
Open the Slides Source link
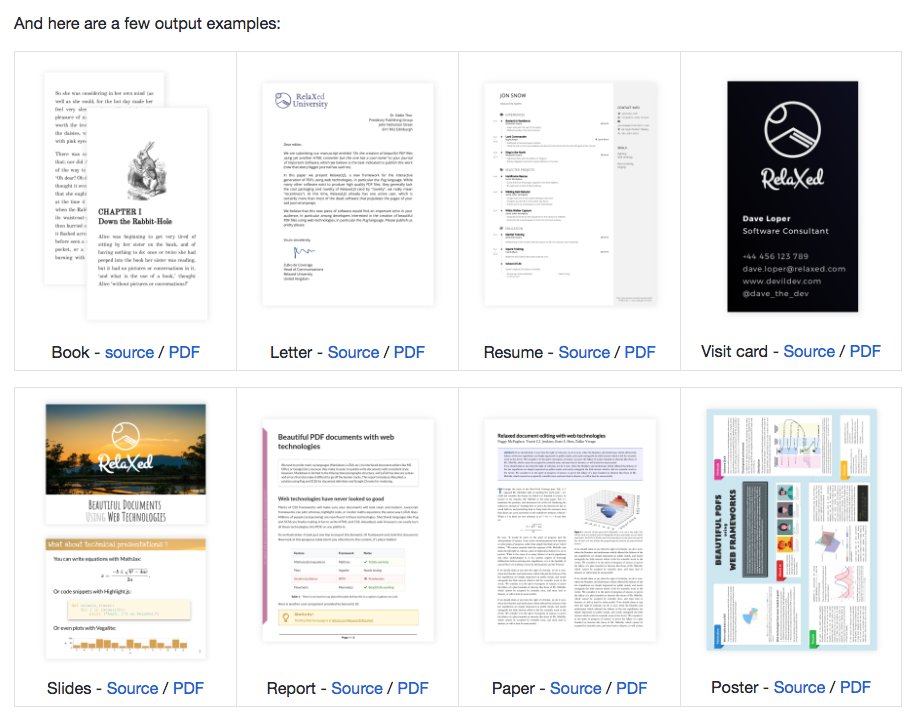coord(133,688)
